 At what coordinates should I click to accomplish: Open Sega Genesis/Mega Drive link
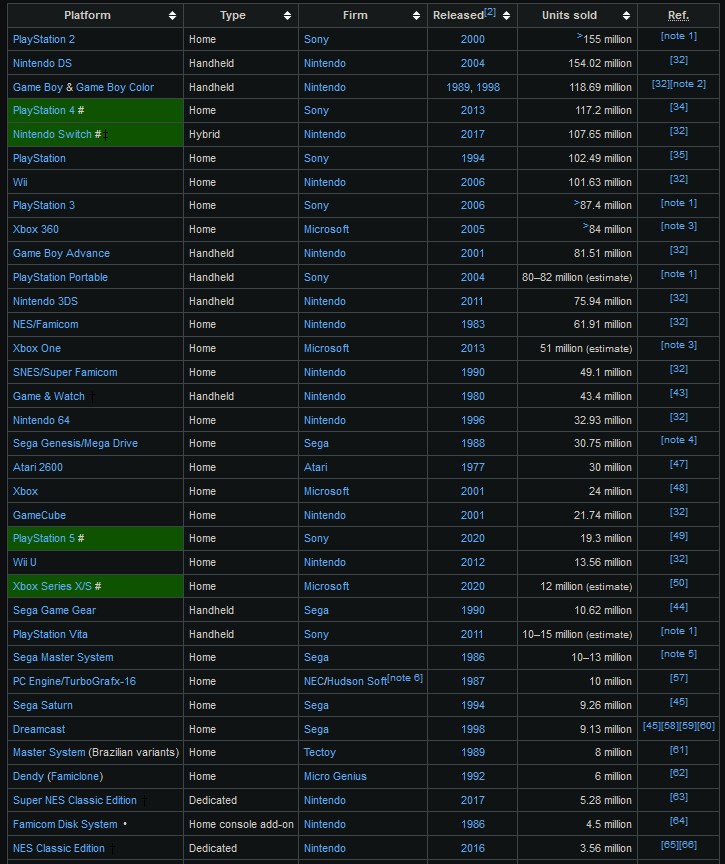(75, 444)
